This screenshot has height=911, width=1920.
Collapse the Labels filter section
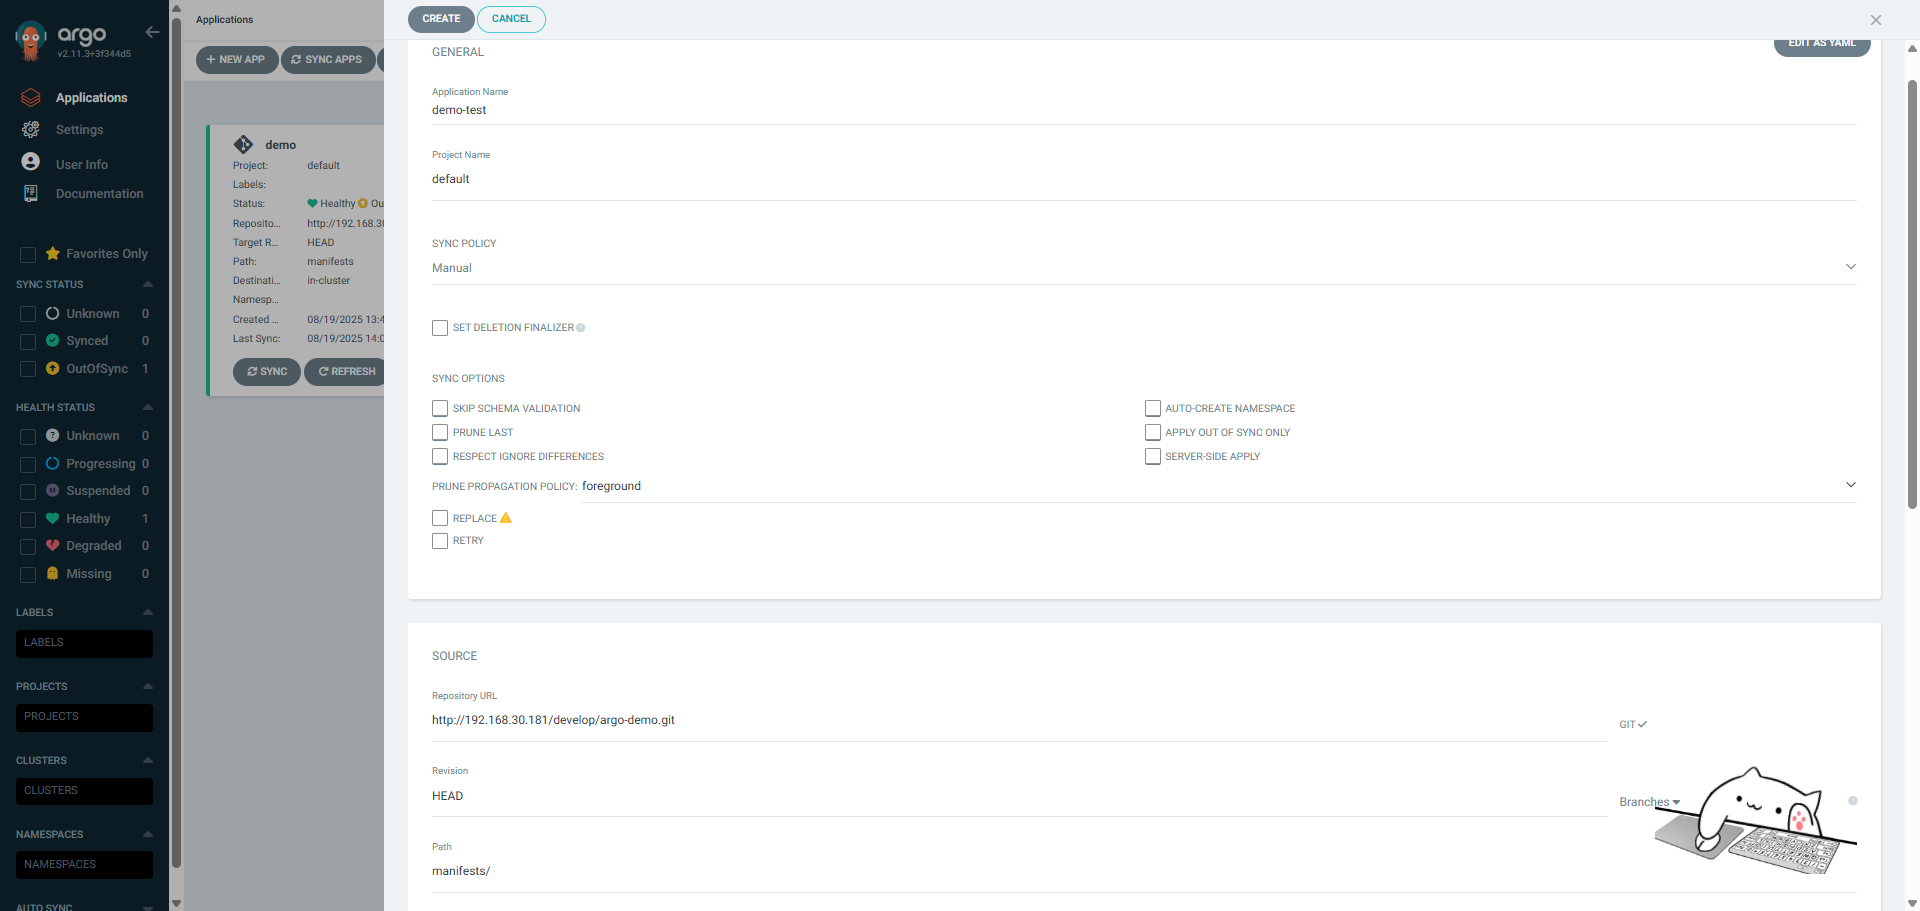148,612
